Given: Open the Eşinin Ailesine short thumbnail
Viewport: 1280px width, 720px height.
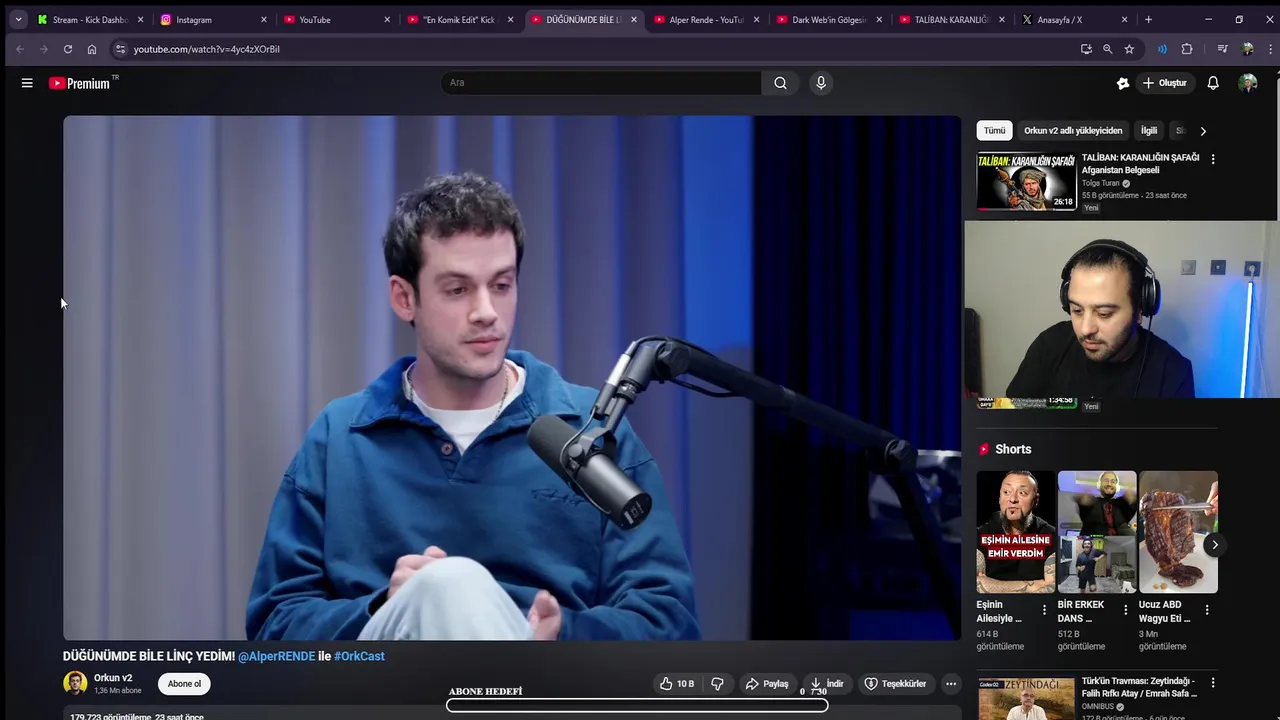Looking at the screenshot, I should click(x=1016, y=532).
